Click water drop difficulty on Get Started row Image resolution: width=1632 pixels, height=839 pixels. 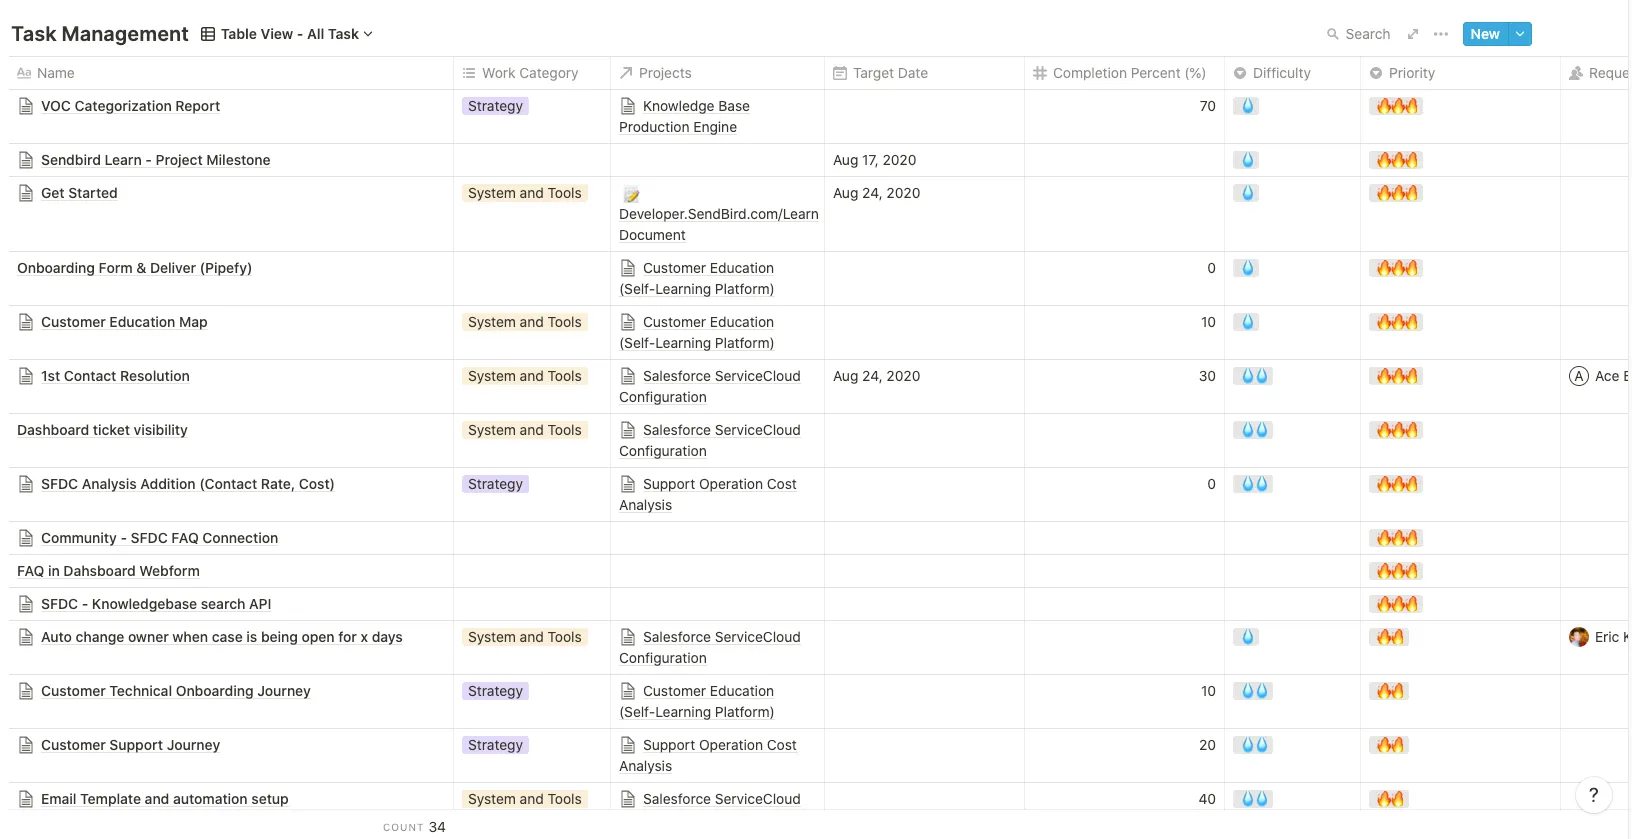[1247, 193]
